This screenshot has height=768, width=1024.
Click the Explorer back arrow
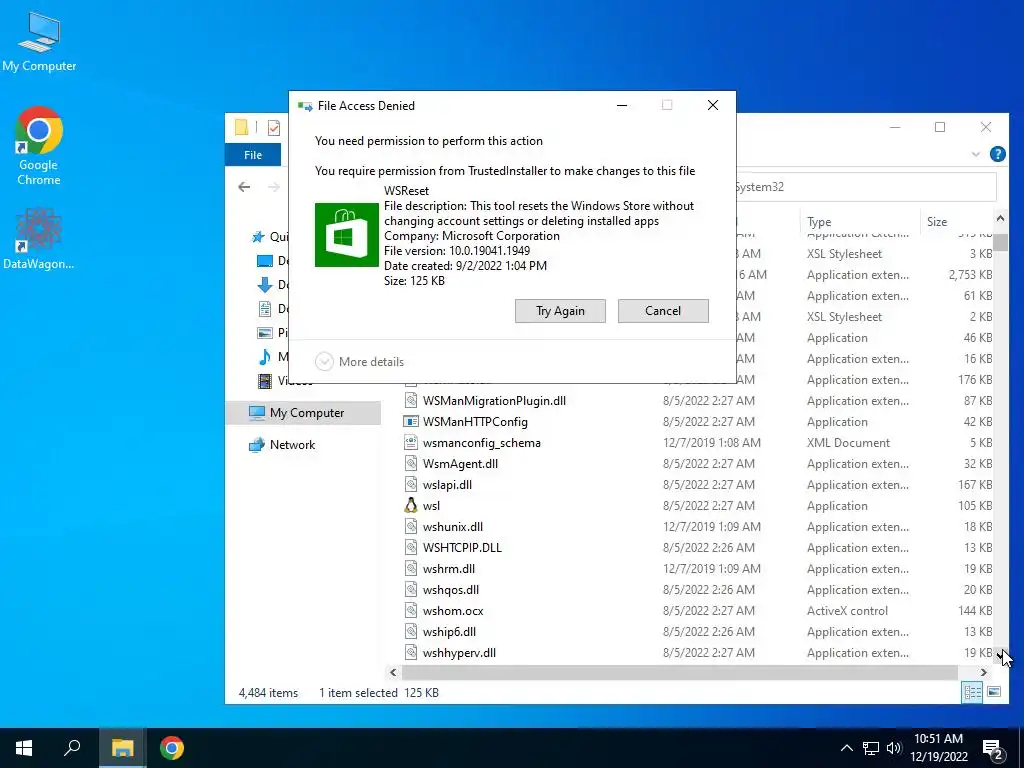[x=244, y=187]
